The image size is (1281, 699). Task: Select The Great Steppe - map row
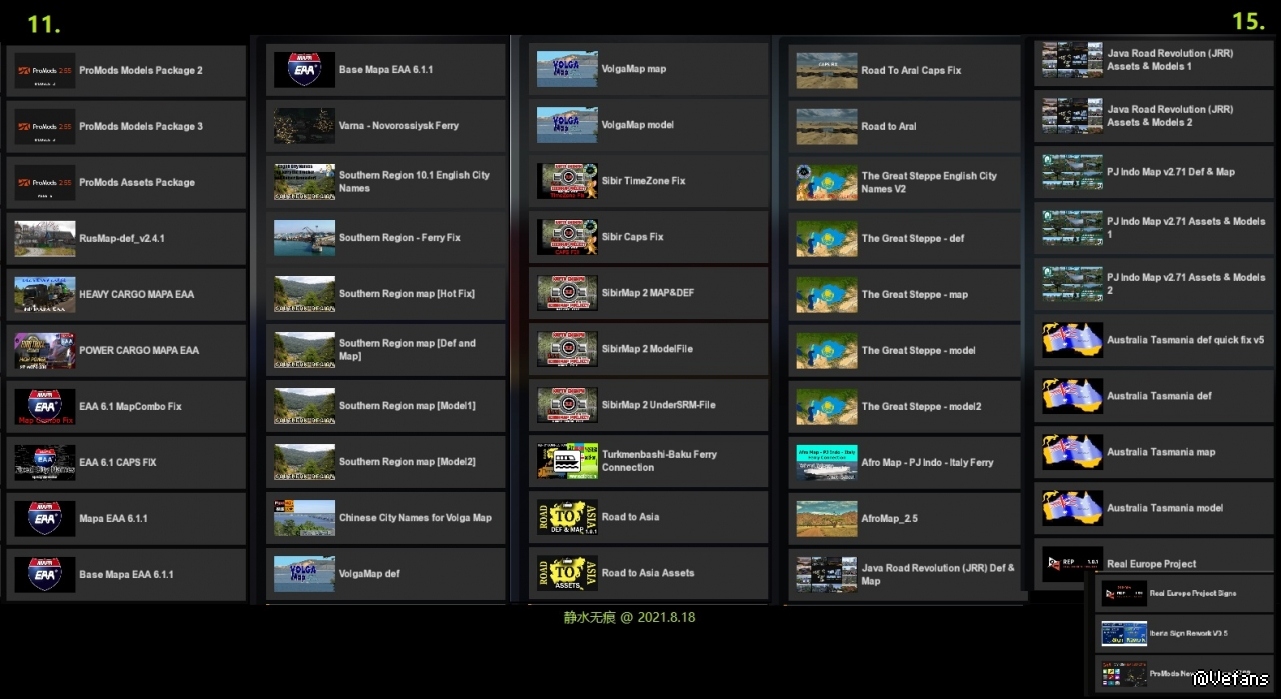coord(905,295)
